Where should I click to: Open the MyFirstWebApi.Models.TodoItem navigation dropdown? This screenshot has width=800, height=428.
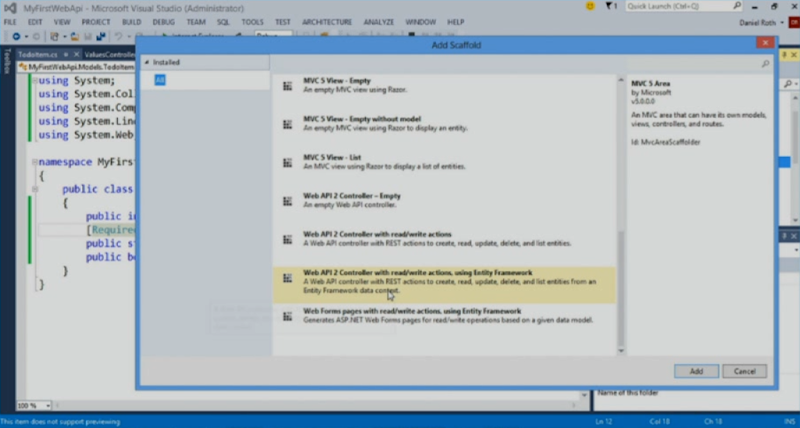pyautogui.click(x=77, y=67)
